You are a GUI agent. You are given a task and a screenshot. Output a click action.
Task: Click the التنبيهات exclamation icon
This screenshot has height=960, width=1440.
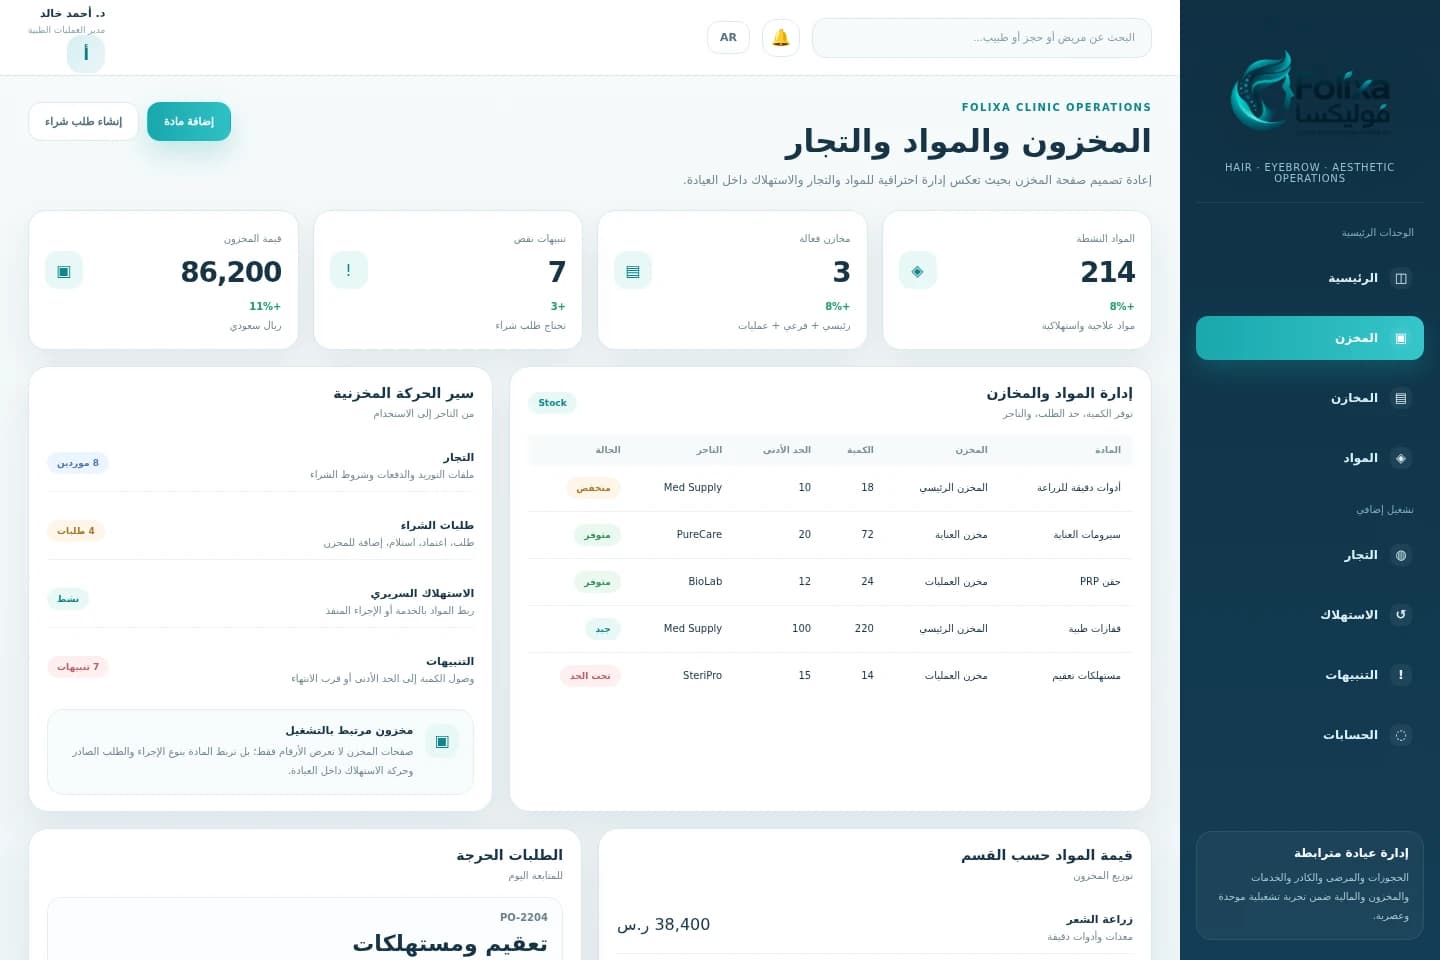click(x=1401, y=675)
